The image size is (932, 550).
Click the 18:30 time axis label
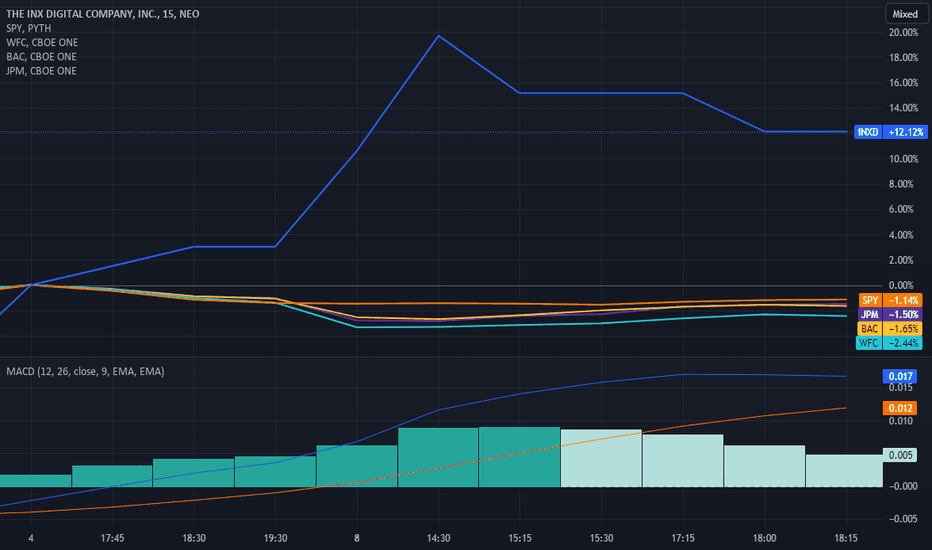click(x=194, y=538)
